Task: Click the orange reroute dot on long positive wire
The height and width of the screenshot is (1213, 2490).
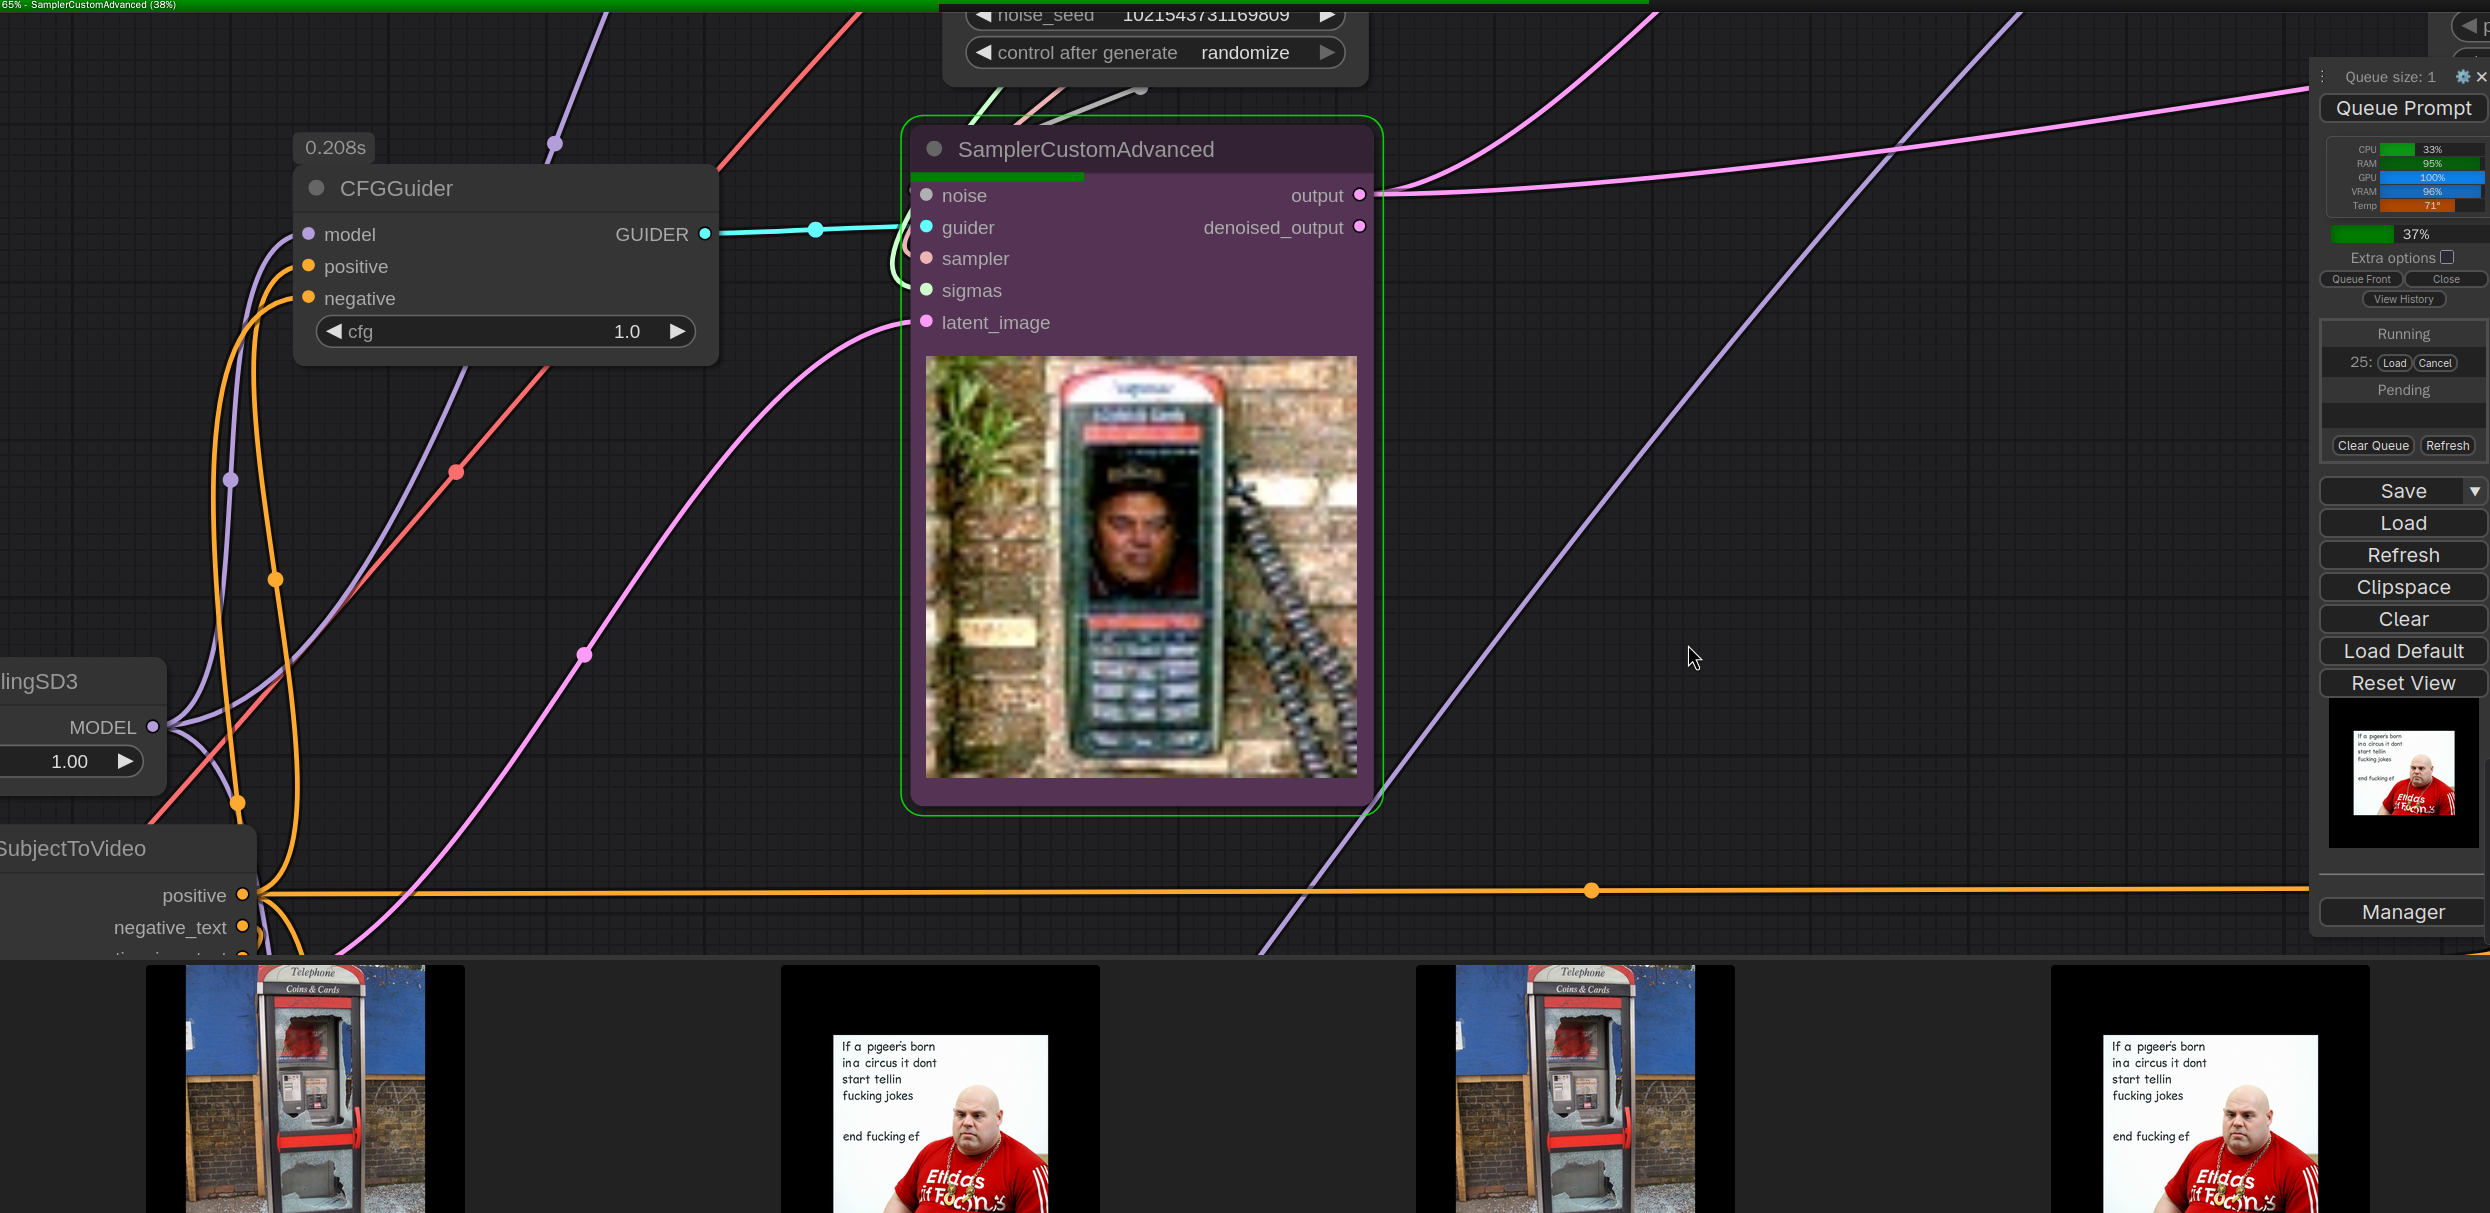Action: pos(1591,890)
